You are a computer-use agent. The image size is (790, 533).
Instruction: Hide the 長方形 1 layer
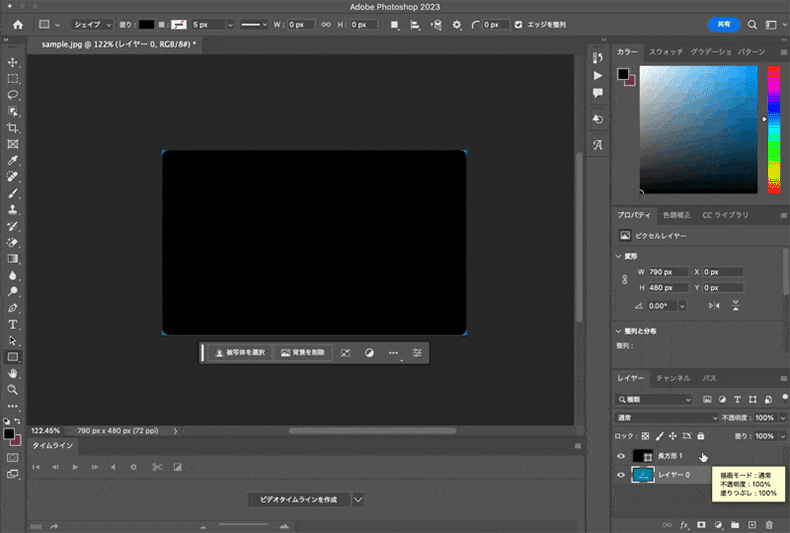[x=621, y=456]
